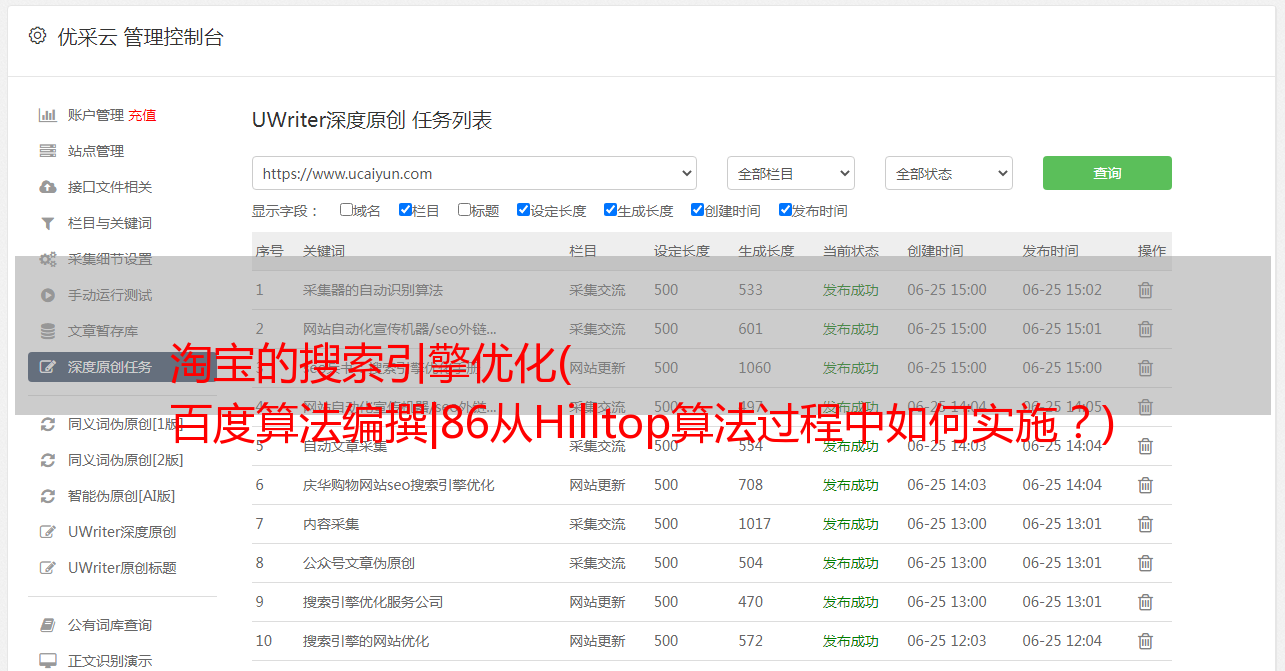
Task: Click 发布成功 status in 内容采集 row
Action: [x=851, y=524]
